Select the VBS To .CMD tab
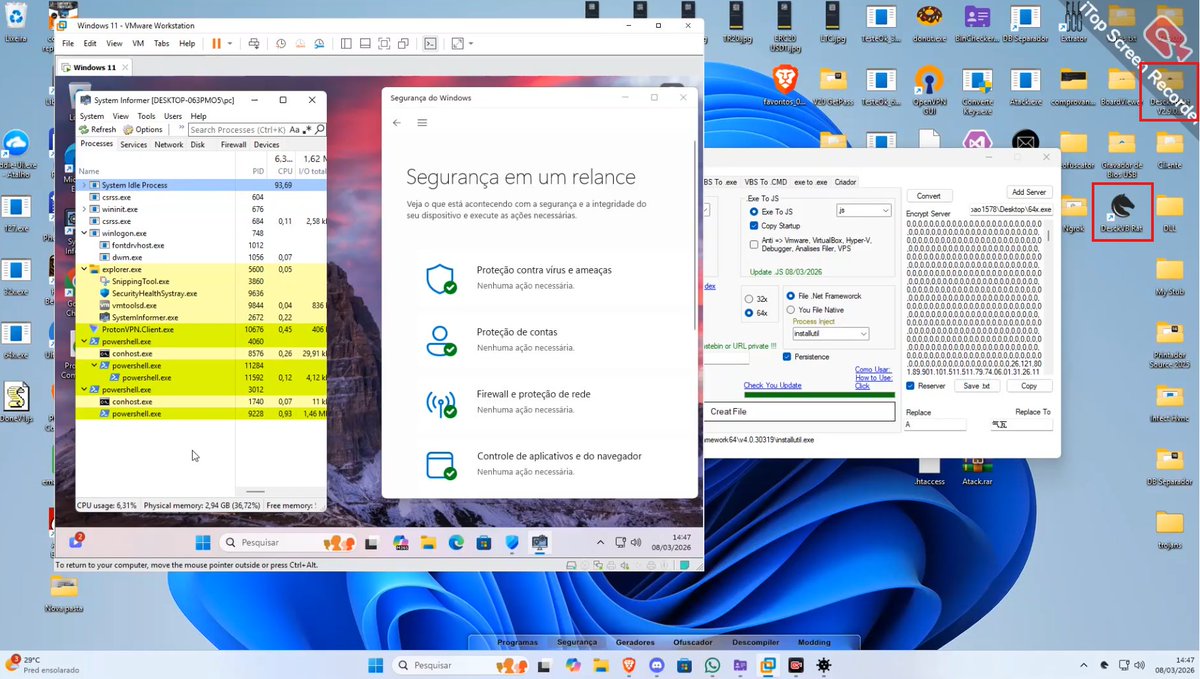Viewport: 1200px width, 679px height. 765,182
